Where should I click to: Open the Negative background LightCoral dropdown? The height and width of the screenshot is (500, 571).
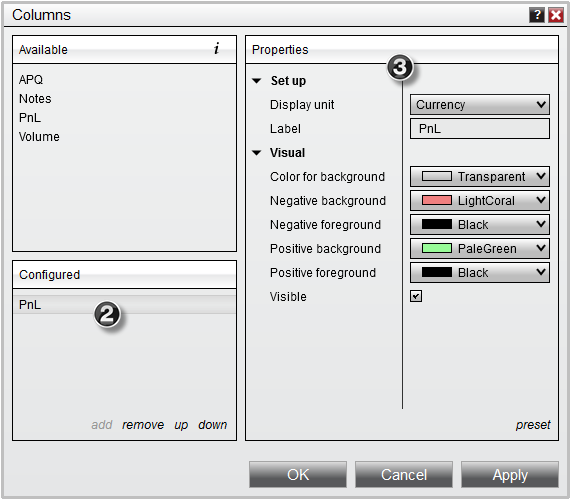(x=480, y=200)
